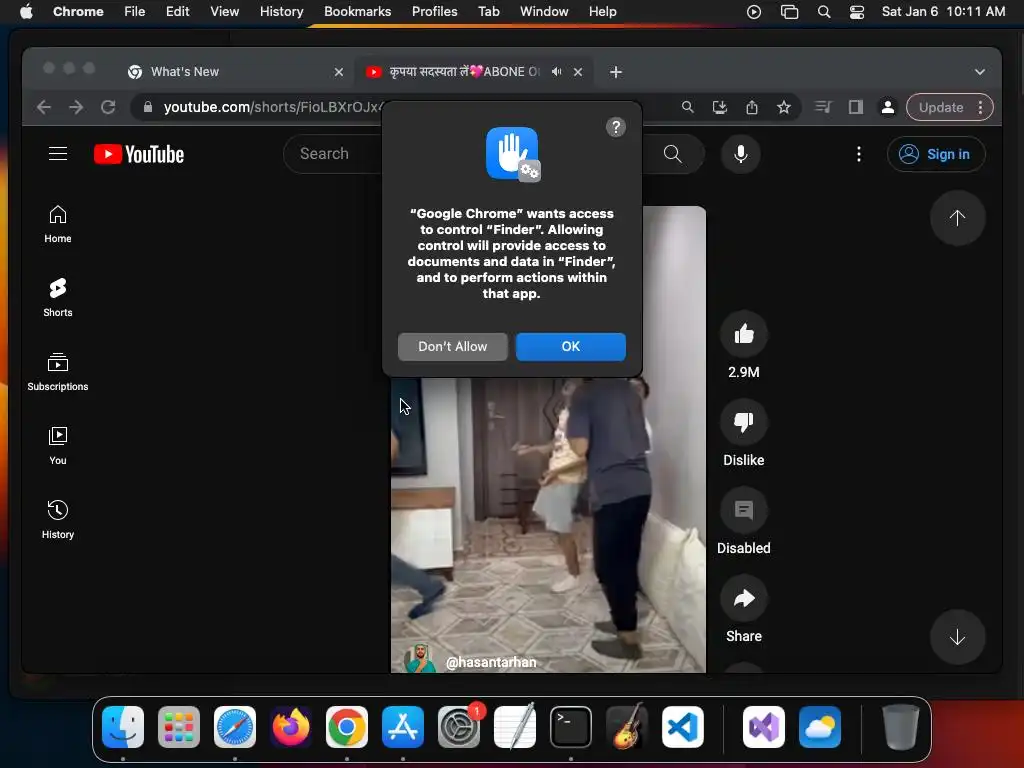Image resolution: width=1024 pixels, height=768 pixels.
Task: Open Home in the YouTube sidebar
Action: point(58,225)
